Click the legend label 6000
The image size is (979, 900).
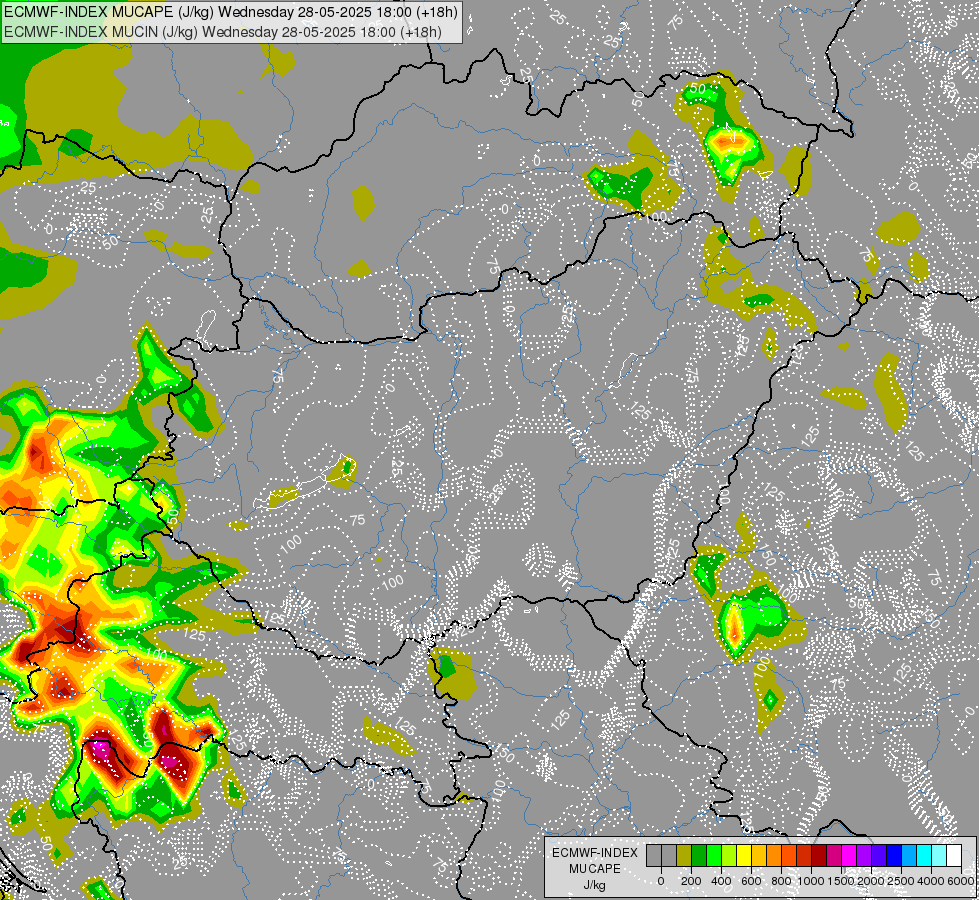[960, 881]
